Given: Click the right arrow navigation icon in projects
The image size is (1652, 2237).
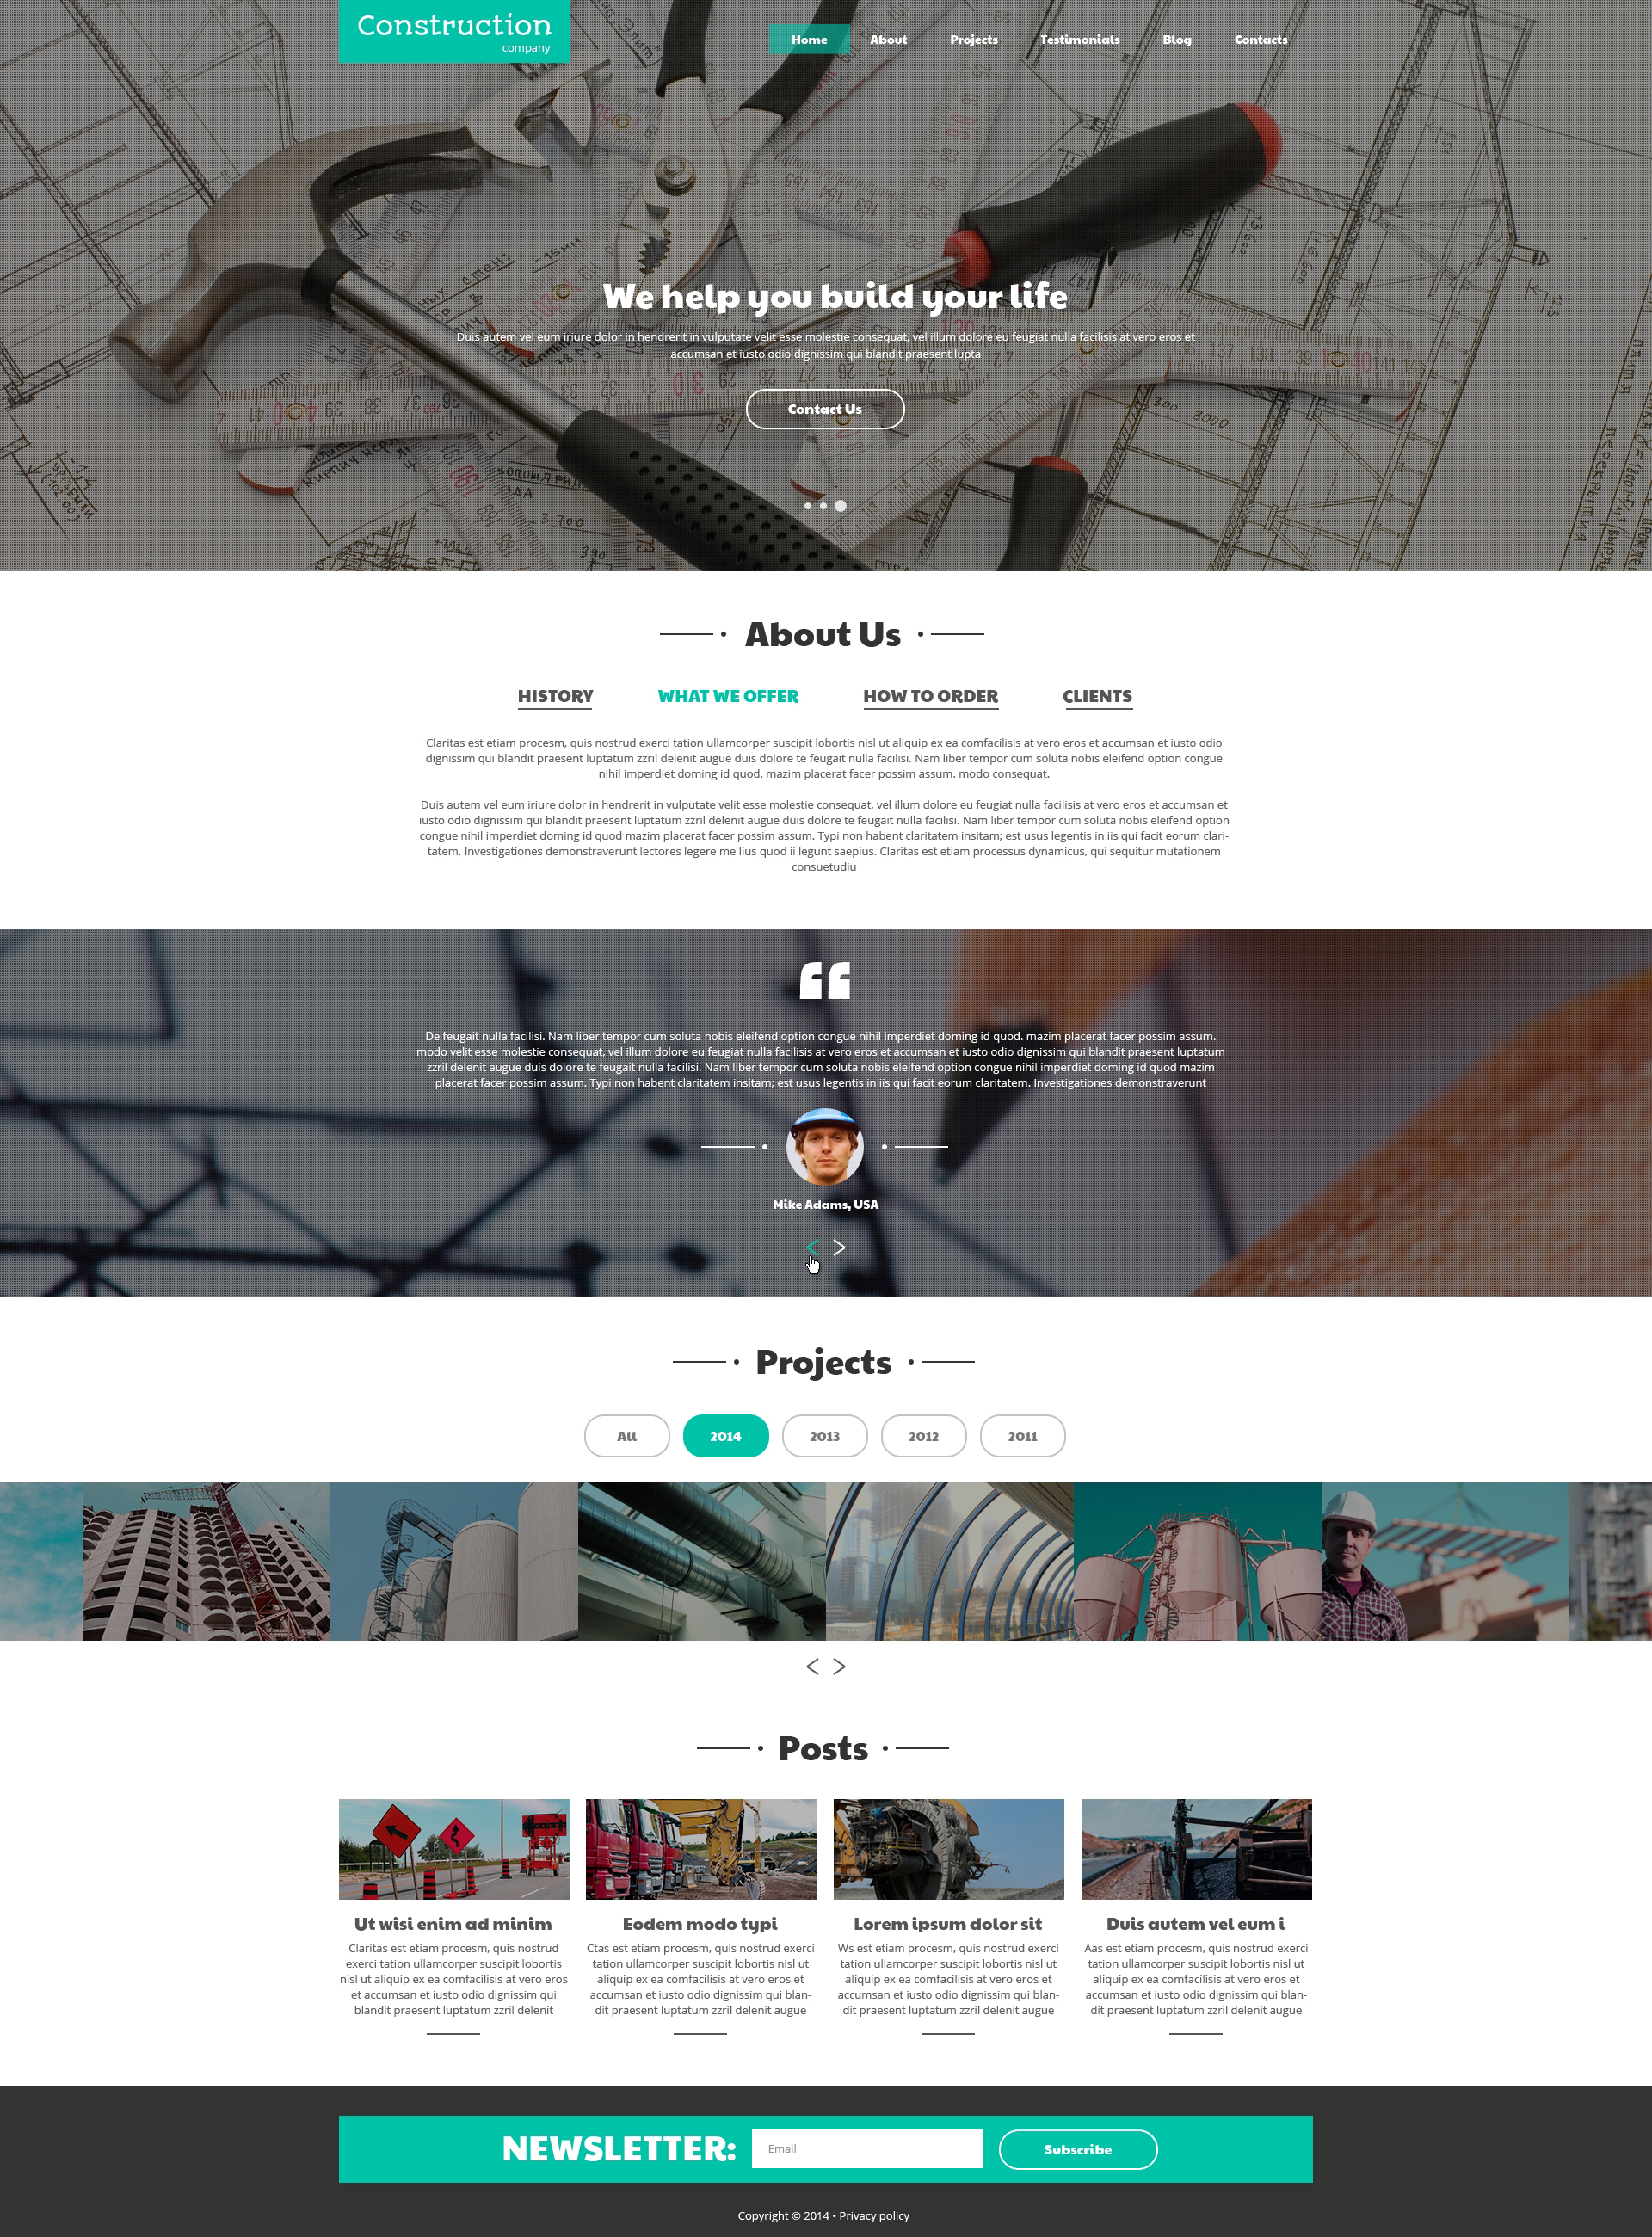Looking at the screenshot, I should point(839,1667).
